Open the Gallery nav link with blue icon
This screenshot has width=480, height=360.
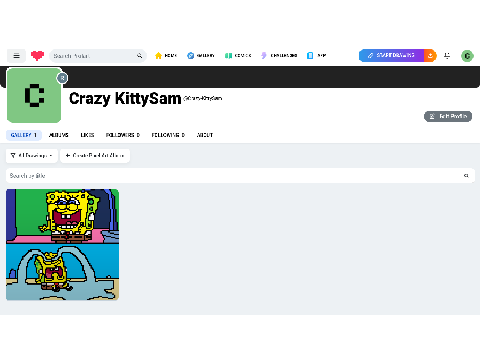(x=201, y=56)
